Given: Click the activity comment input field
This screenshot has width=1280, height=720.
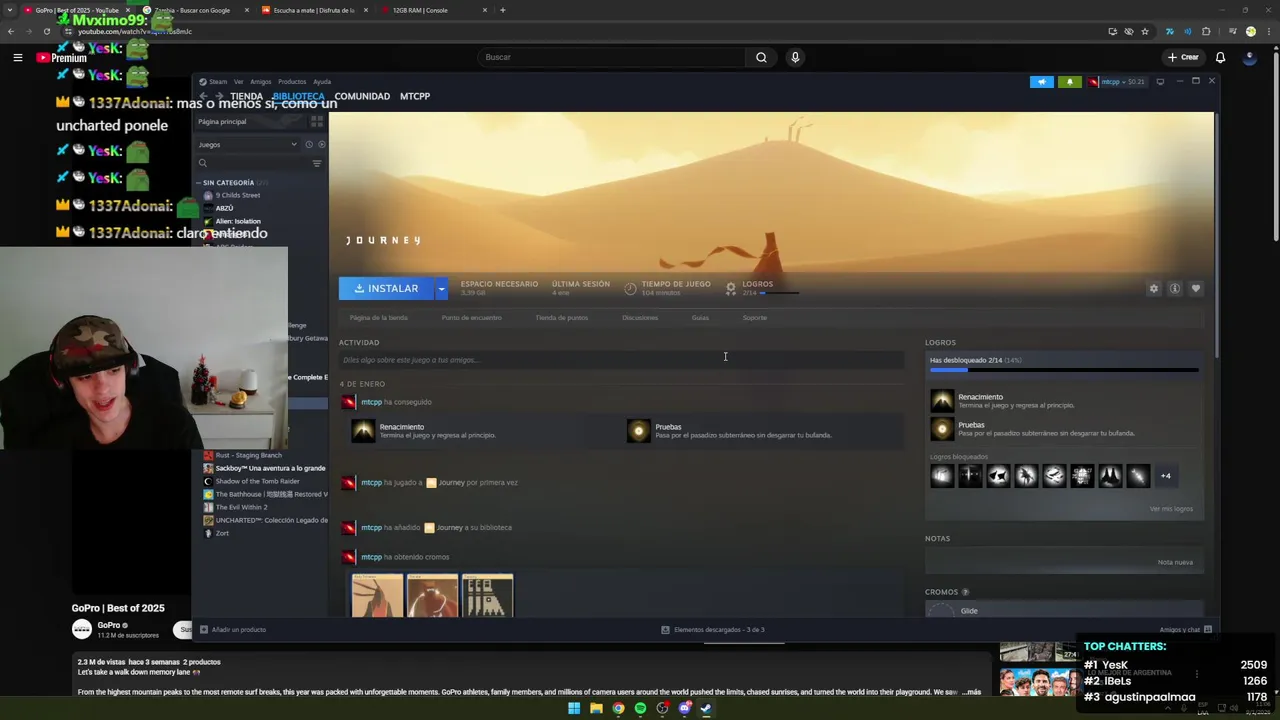Looking at the screenshot, I should (x=621, y=360).
